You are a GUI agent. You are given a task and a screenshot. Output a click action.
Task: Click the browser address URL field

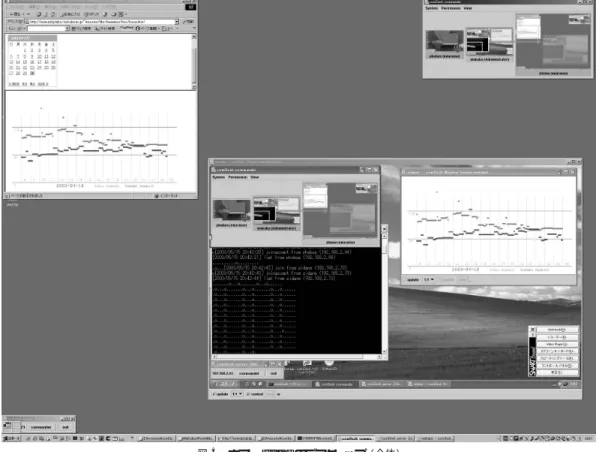pyautogui.click(x=100, y=22)
